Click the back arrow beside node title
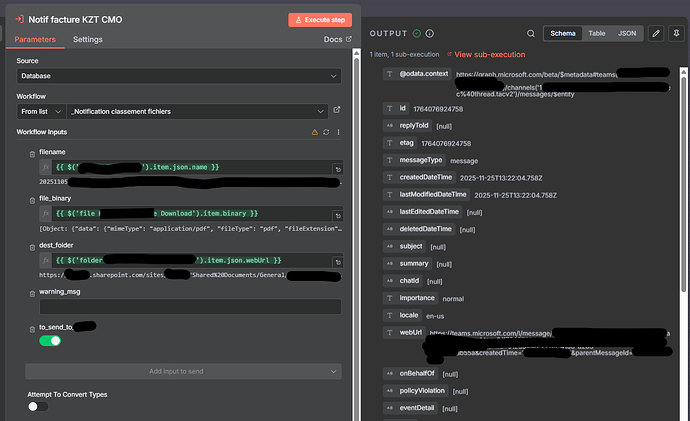This screenshot has height=421, width=690. (19, 19)
